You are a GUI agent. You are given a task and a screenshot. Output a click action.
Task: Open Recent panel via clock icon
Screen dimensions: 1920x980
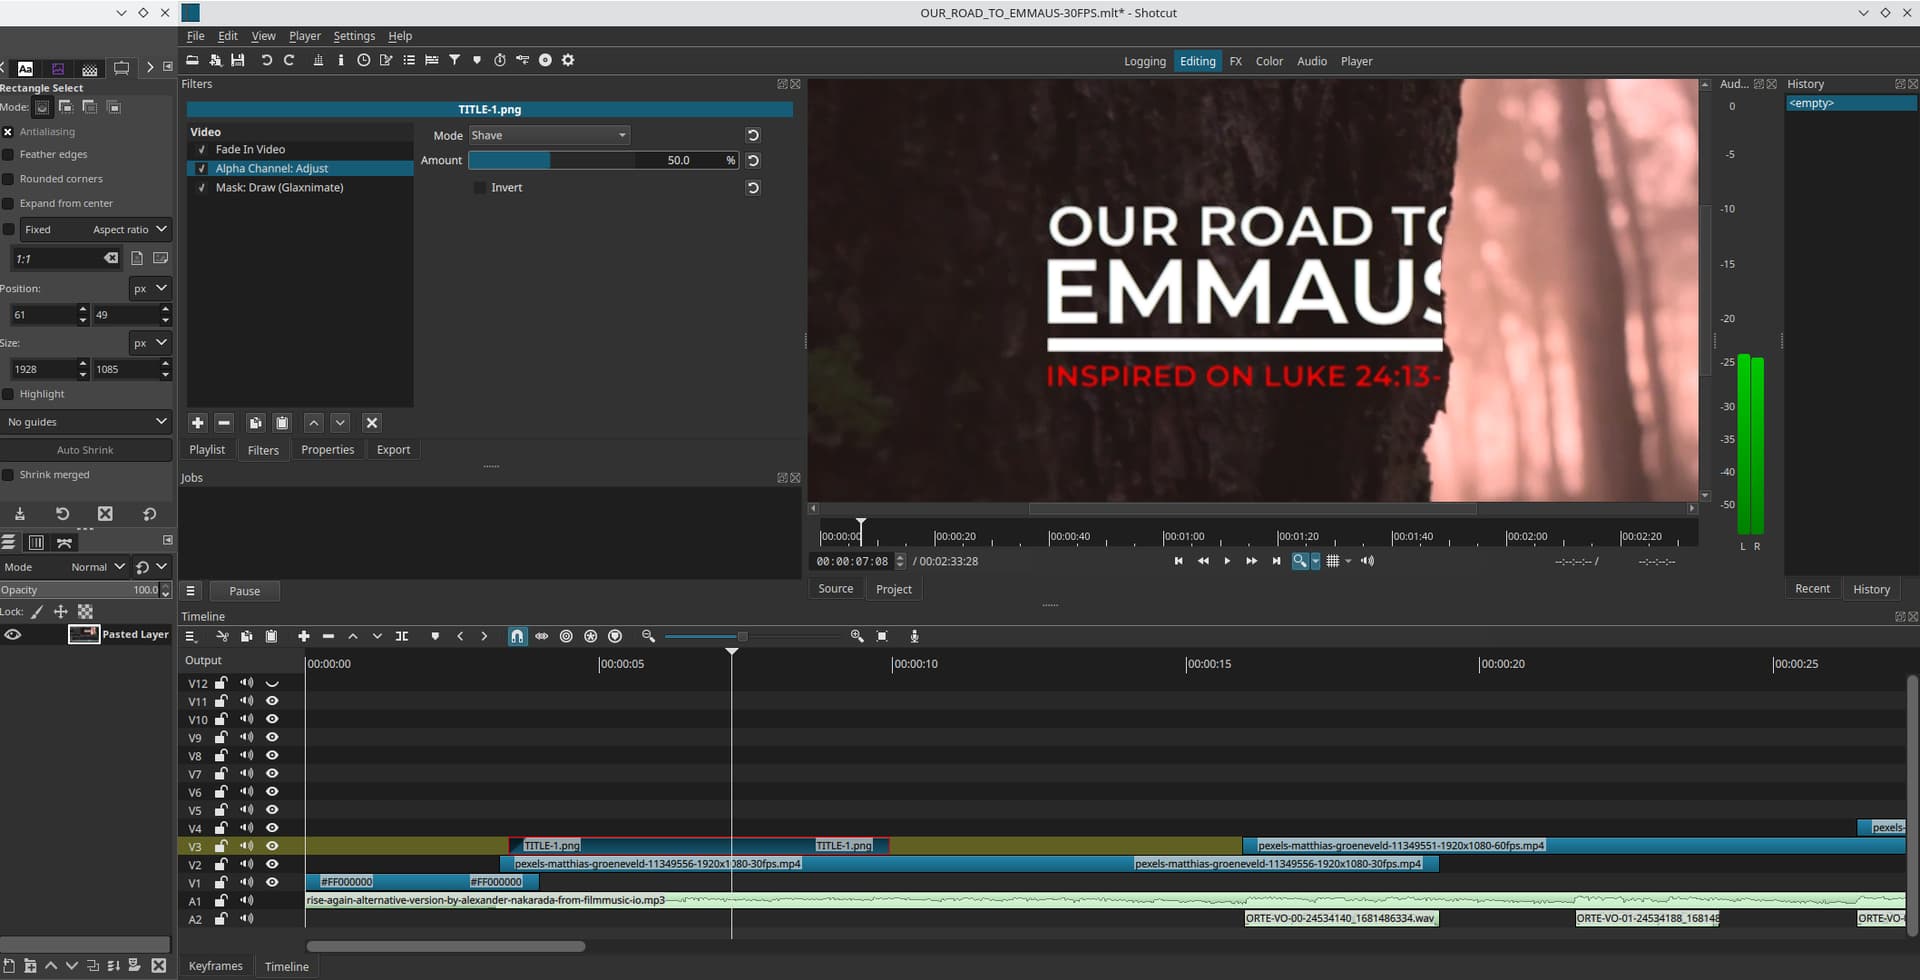coord(364,60)
